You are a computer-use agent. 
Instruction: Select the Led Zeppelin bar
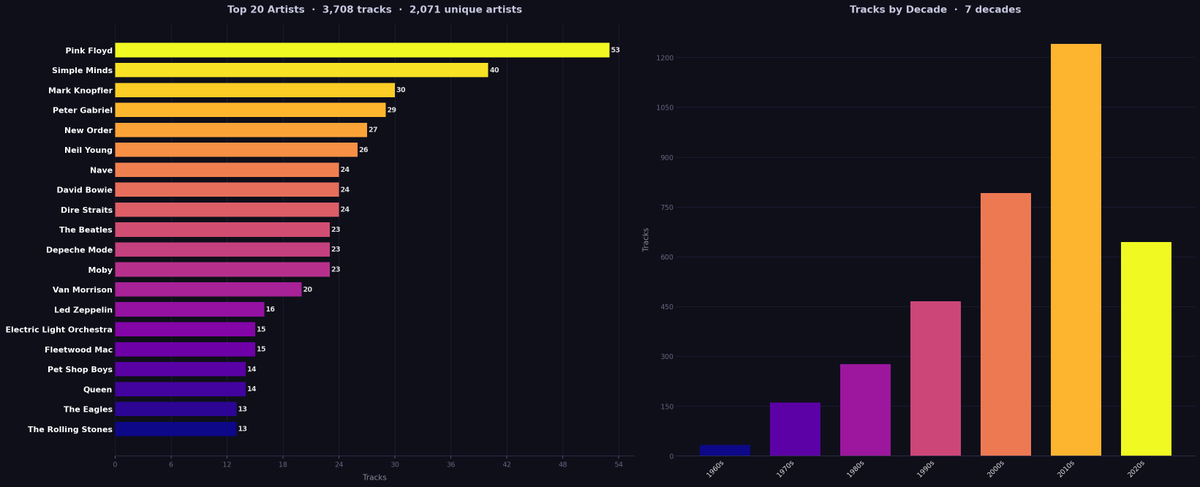(x=190, y=309)
